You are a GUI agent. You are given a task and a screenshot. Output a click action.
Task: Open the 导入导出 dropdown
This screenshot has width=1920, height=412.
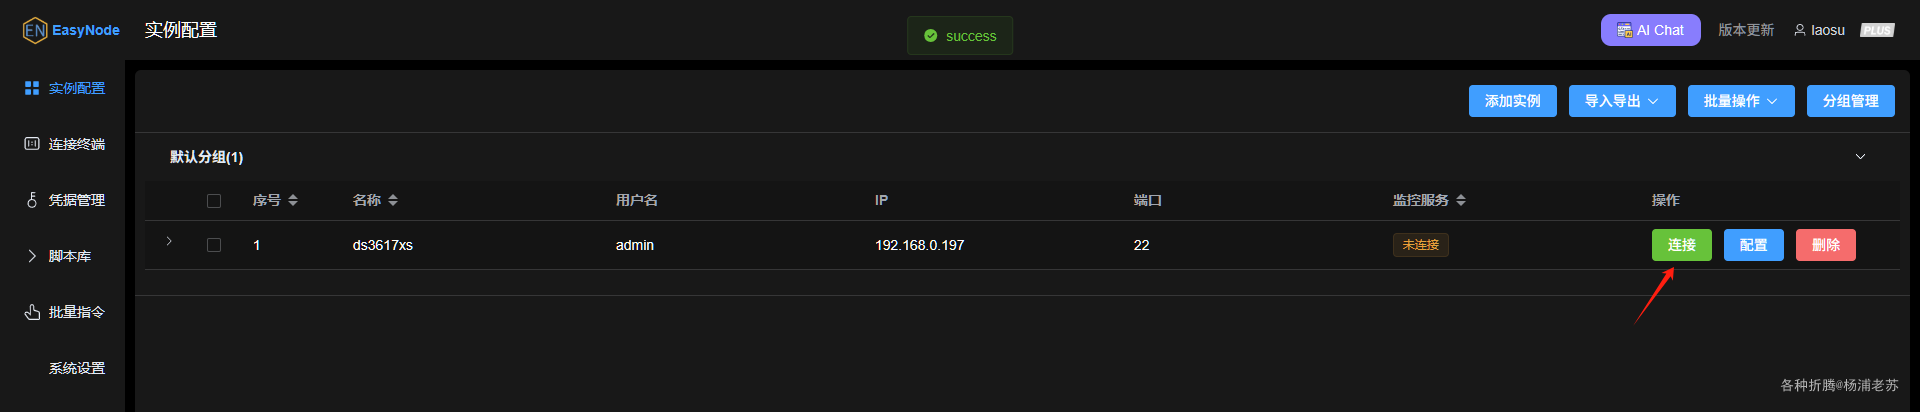[1622, 101]
